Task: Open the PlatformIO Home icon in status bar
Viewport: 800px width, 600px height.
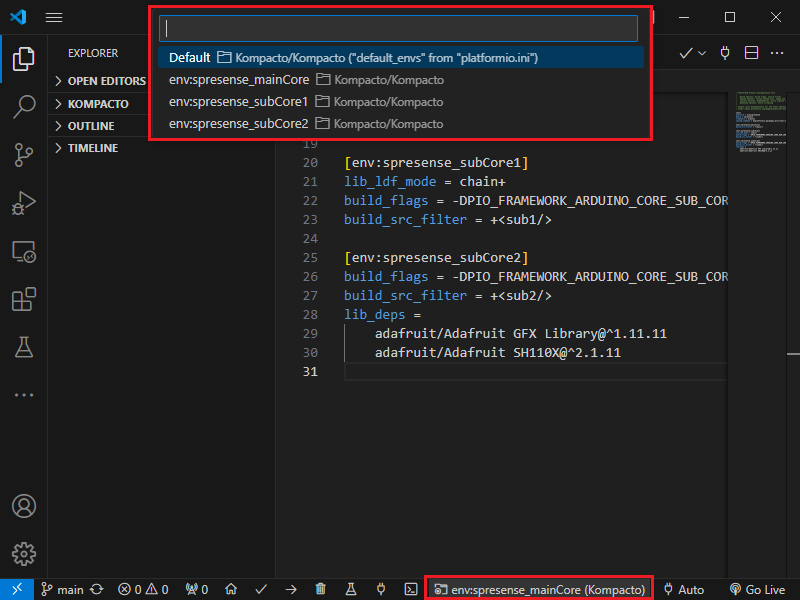Action: (x=231, y=590)
